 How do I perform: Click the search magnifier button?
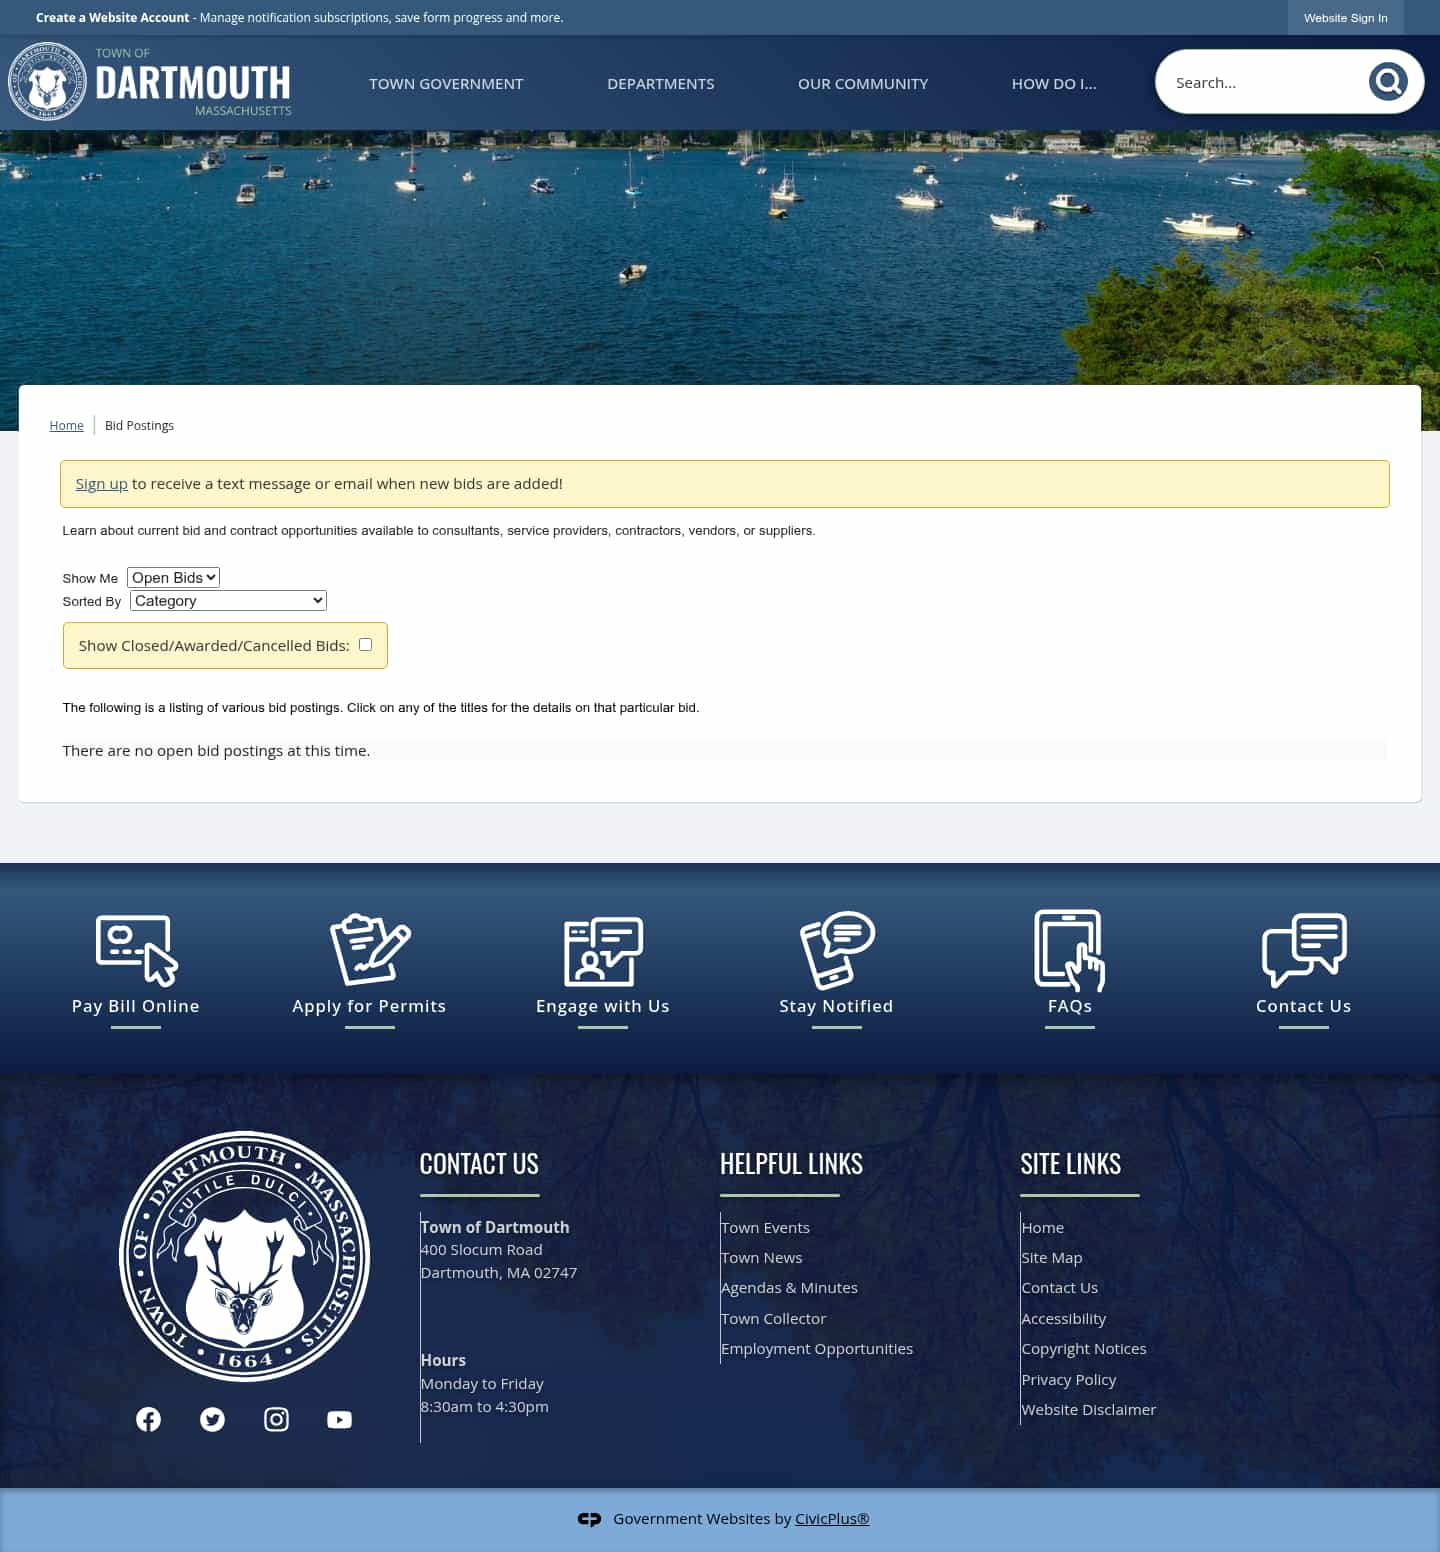tap(1388, 82)
